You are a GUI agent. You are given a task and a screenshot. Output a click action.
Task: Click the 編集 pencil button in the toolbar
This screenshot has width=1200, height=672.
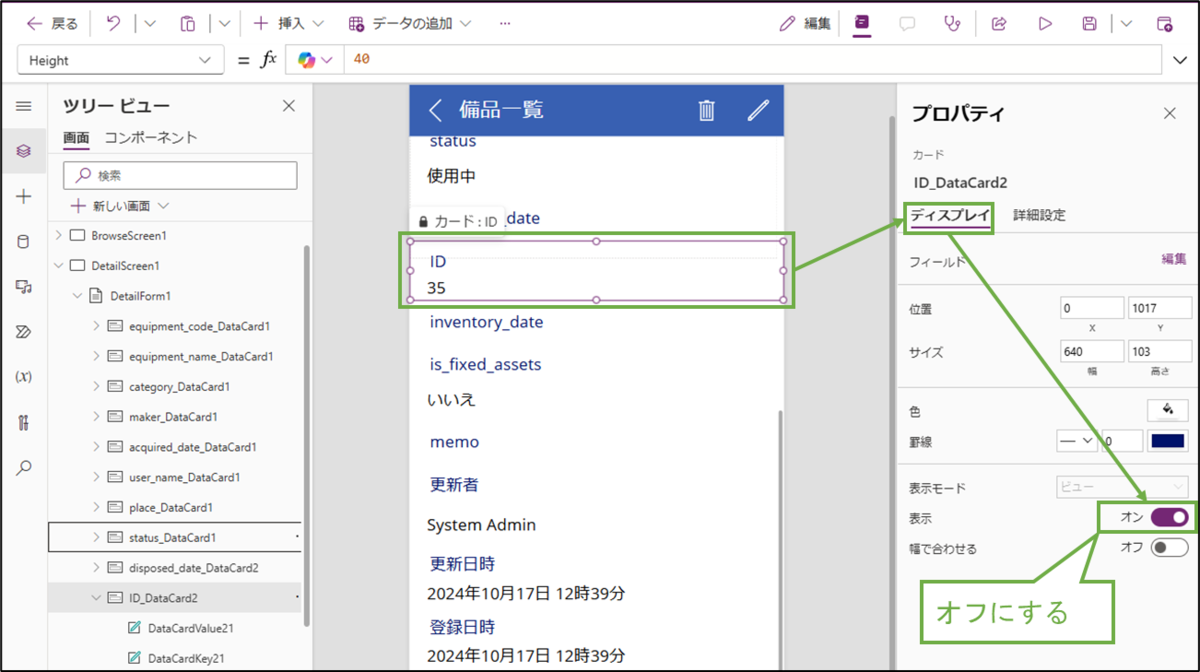805,23
